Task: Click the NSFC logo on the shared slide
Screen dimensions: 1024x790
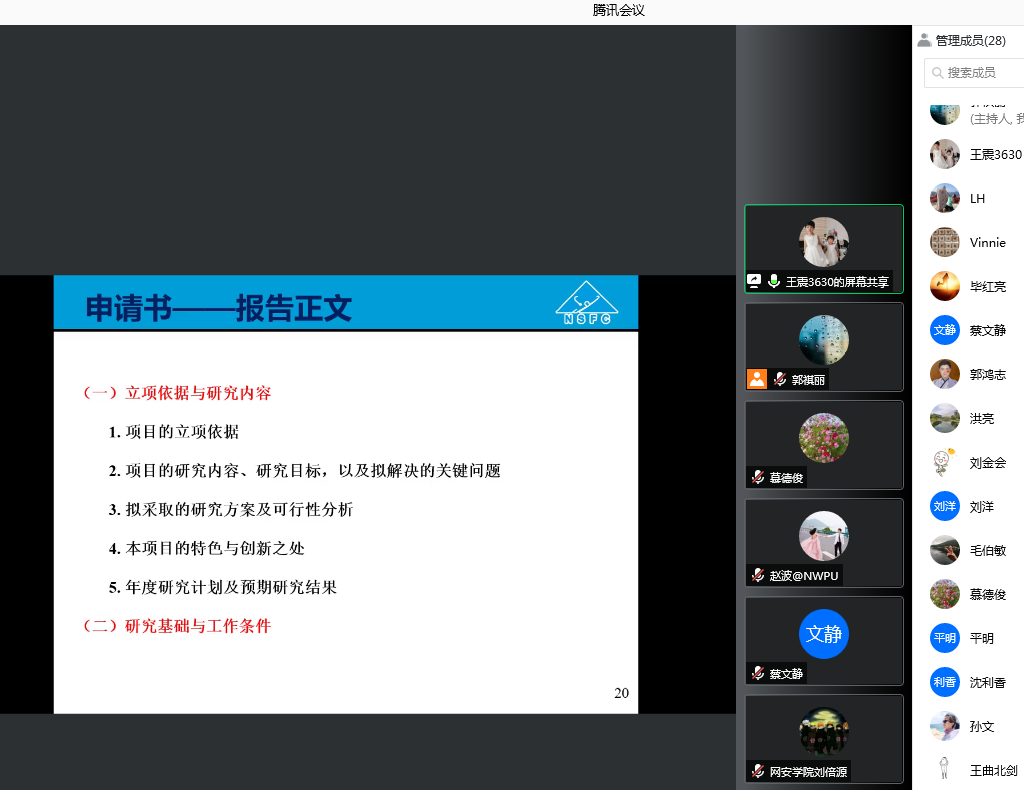Action: [x=586, y=302]
